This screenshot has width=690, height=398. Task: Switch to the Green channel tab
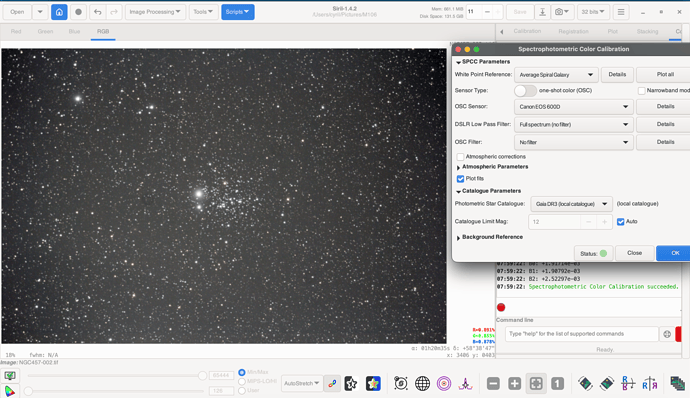pyautogui.click(x=45, y=31)
